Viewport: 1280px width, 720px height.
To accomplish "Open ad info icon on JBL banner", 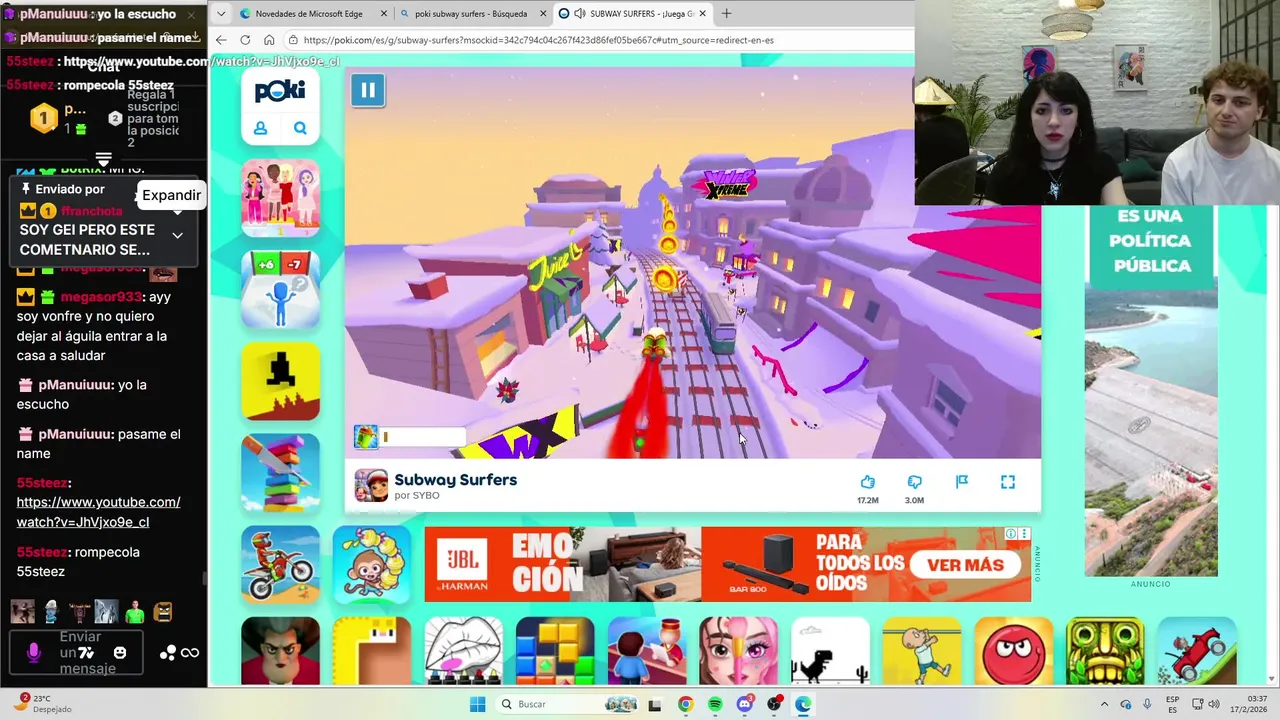I will [1011, 534].
